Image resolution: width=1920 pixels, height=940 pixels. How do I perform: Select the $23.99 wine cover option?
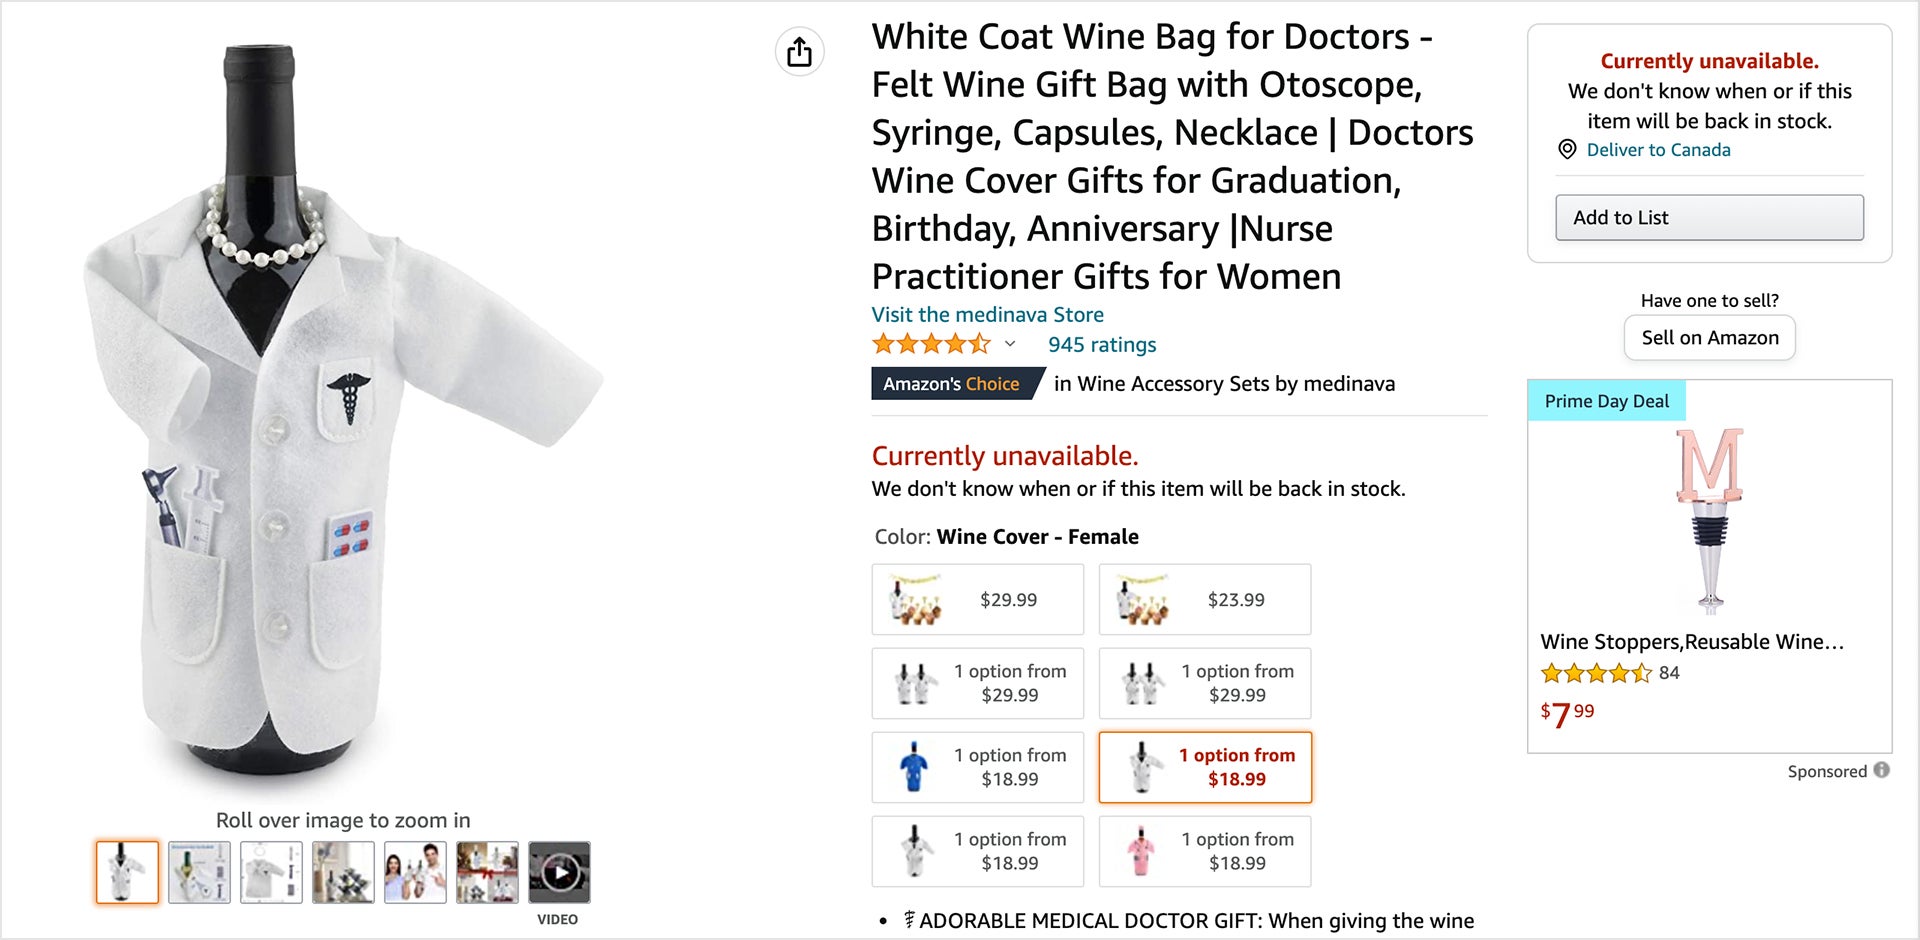pyautogui.click(x=1205, y=599)
